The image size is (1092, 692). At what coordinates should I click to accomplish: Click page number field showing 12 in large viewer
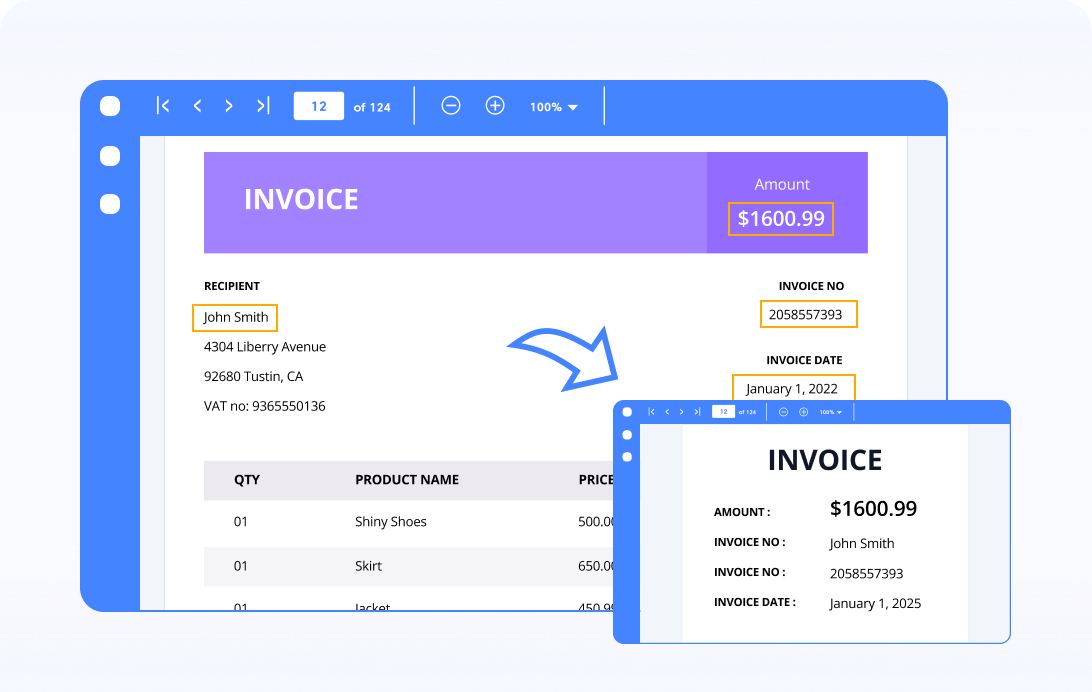[x=318, y=106]
